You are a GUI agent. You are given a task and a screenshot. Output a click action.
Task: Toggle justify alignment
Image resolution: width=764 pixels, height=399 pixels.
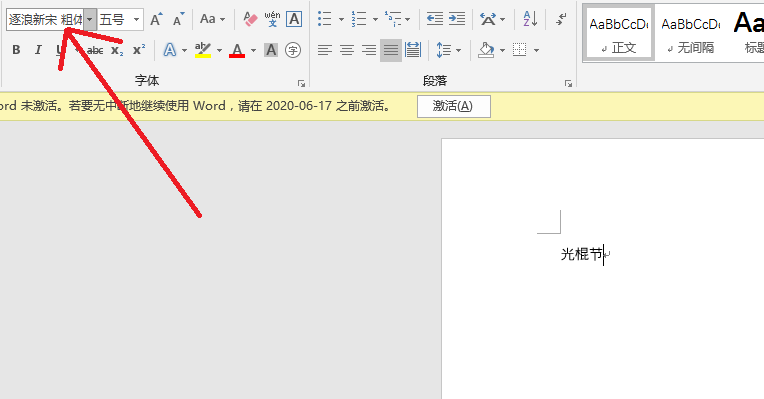click(391, 50)
